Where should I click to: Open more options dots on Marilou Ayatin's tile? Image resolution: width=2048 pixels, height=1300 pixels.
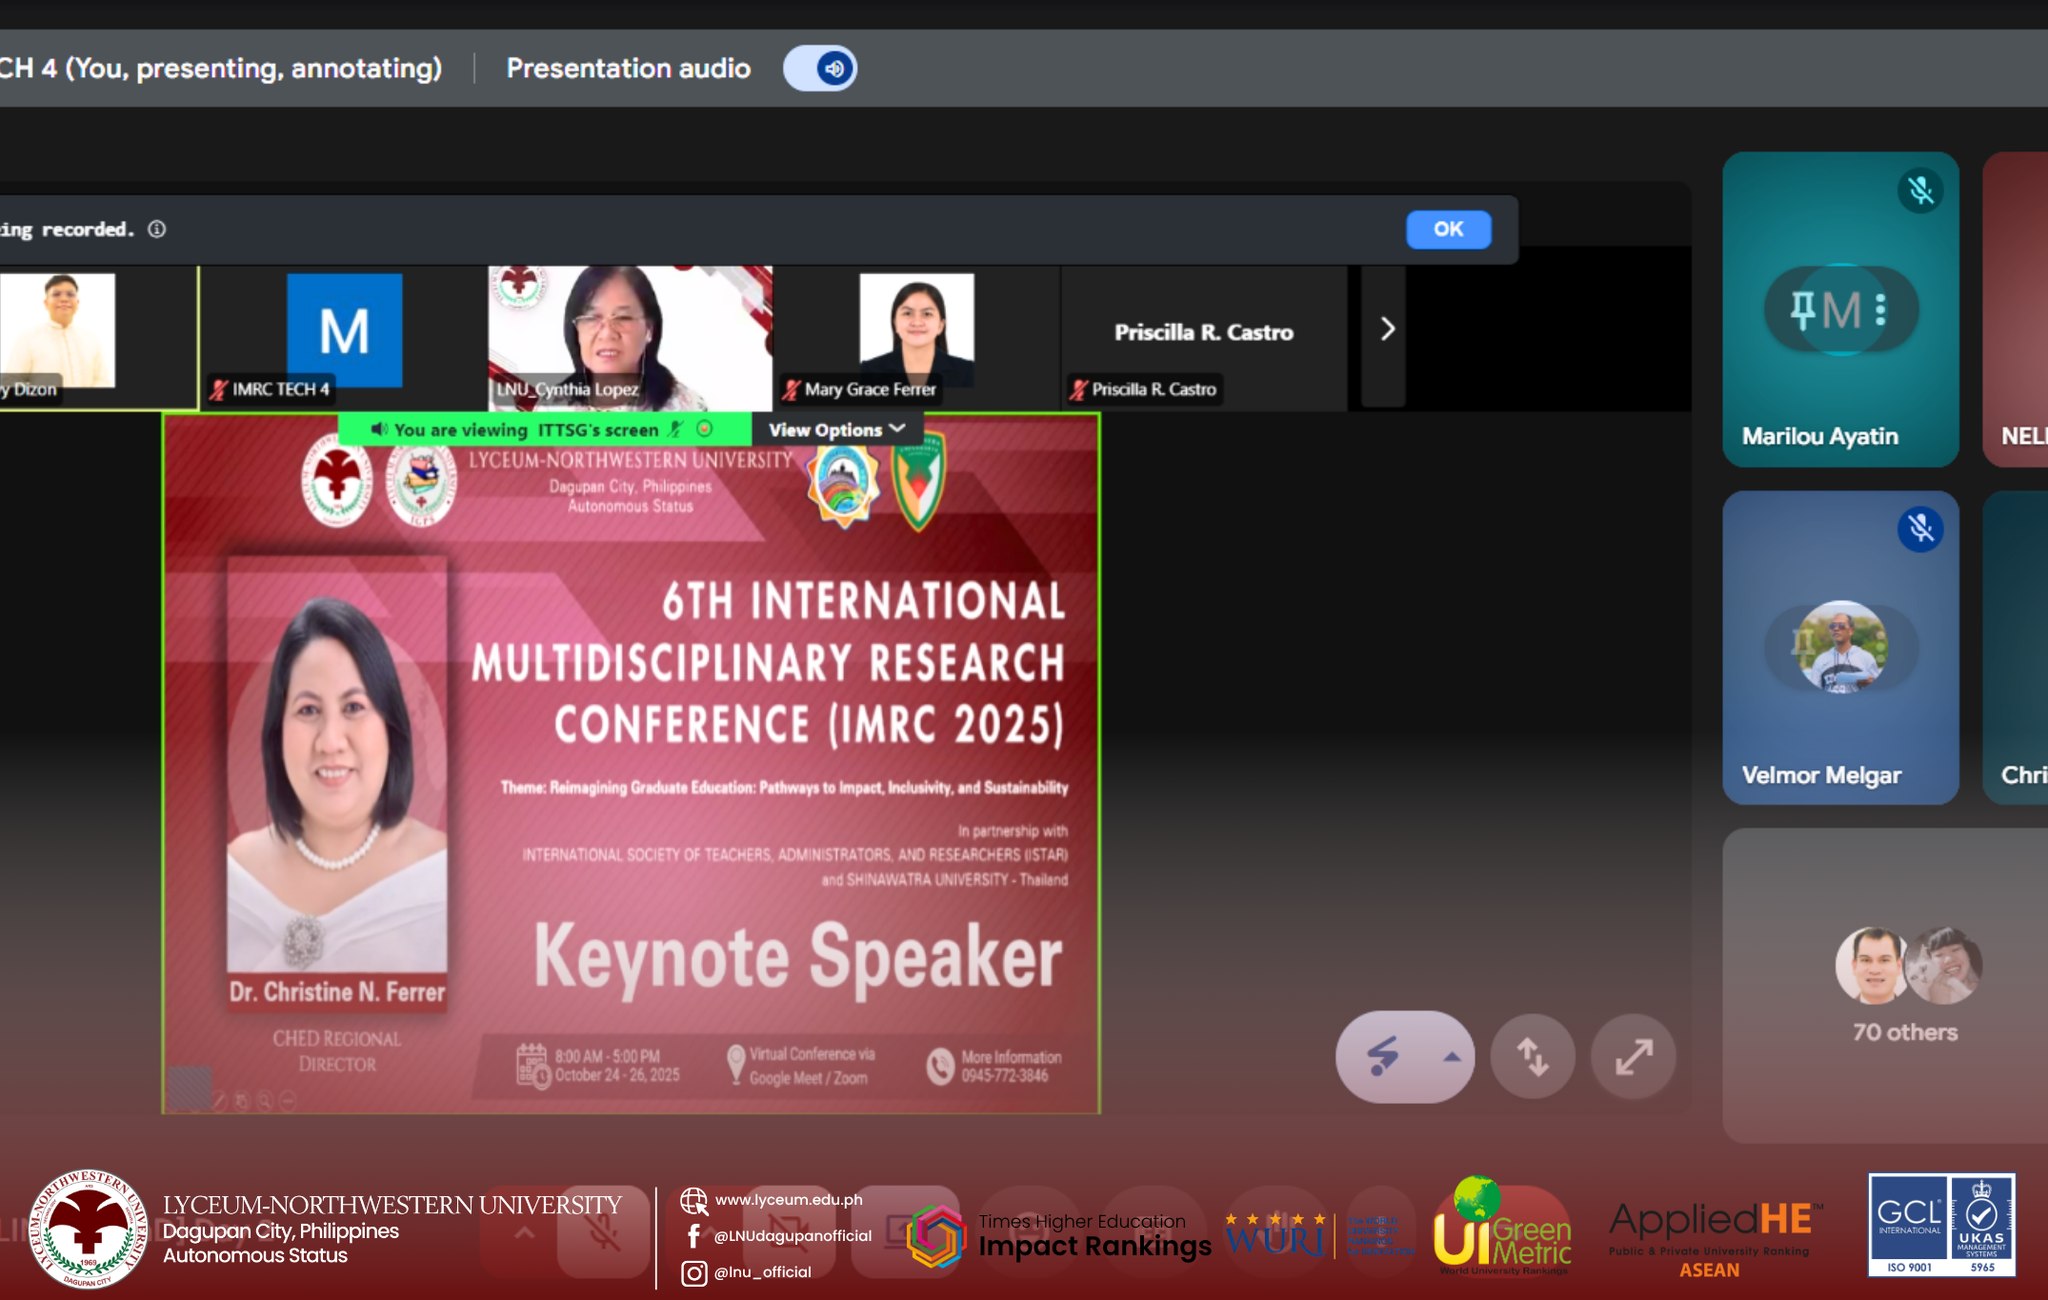click(x=1881, y=310)
